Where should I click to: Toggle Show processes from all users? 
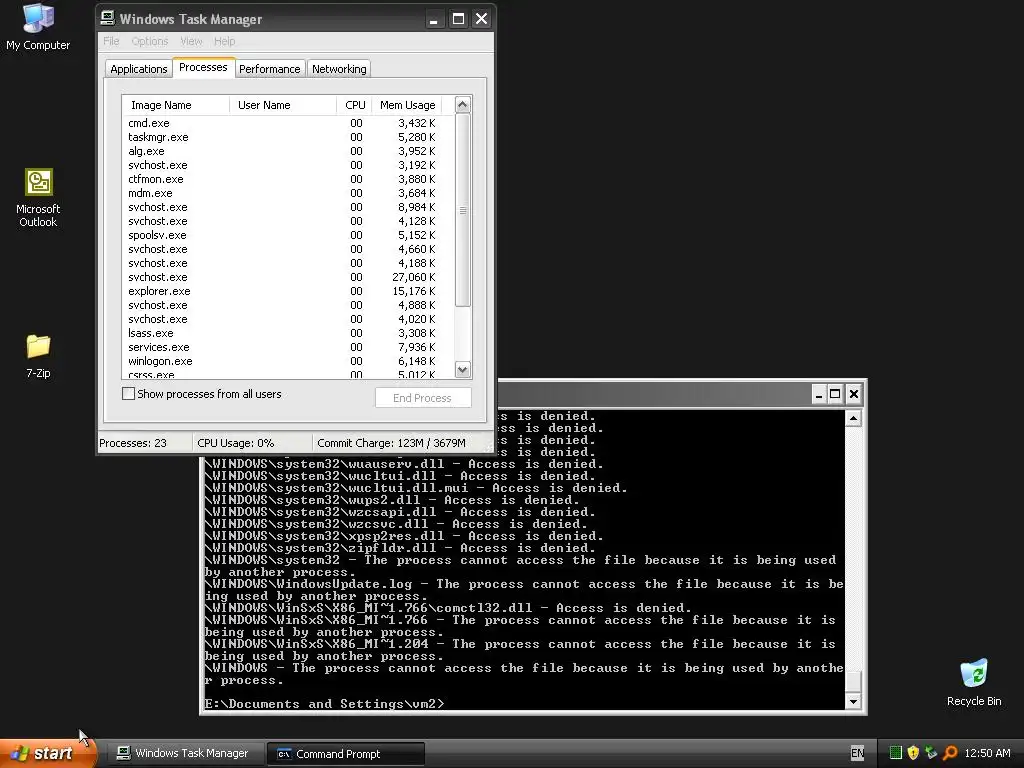(x=129, y=394)
